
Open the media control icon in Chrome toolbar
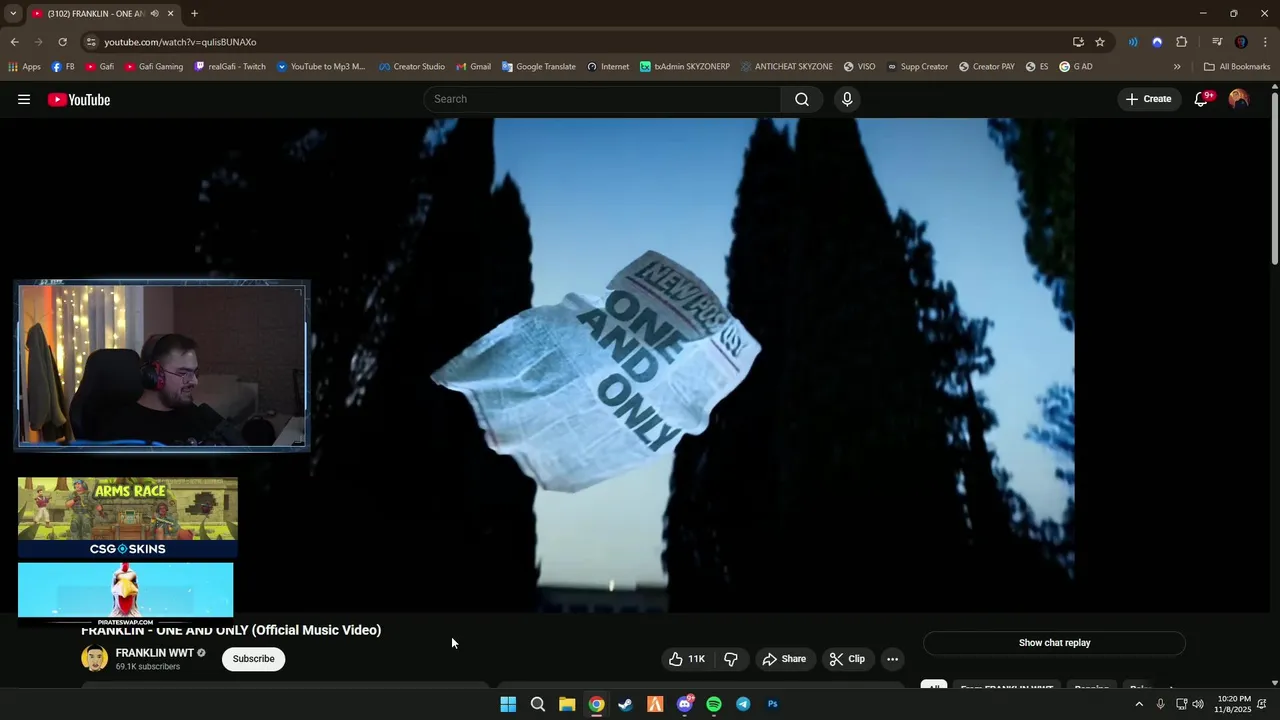coord(1217,42)
